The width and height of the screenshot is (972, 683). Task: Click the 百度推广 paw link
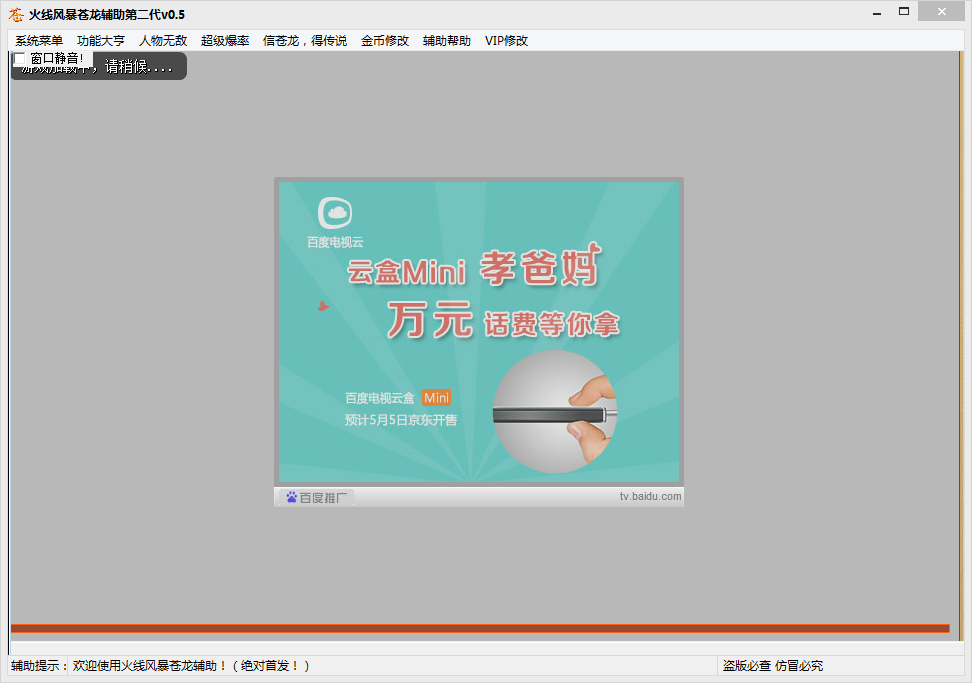pos(316,497)
